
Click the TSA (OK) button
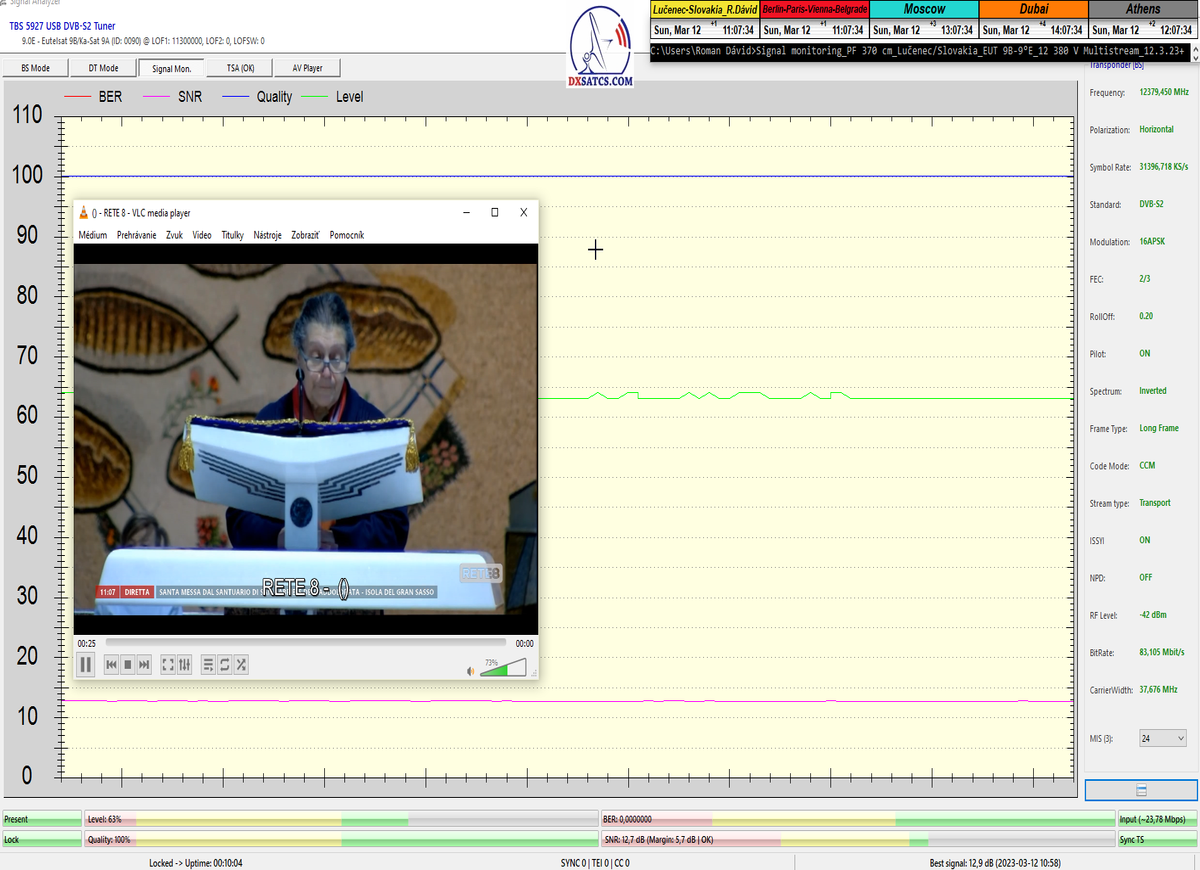tap(241, 68)
